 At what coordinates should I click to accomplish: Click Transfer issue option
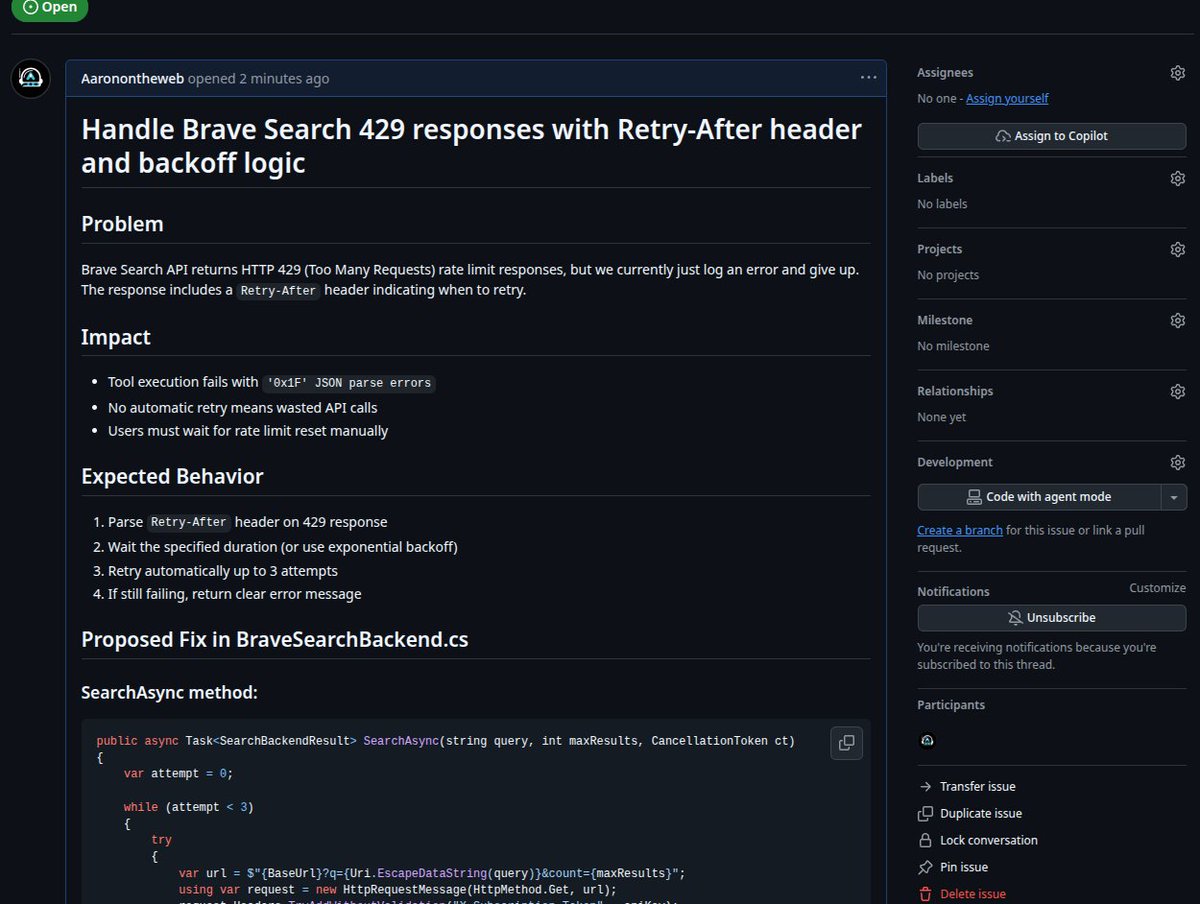967,787
